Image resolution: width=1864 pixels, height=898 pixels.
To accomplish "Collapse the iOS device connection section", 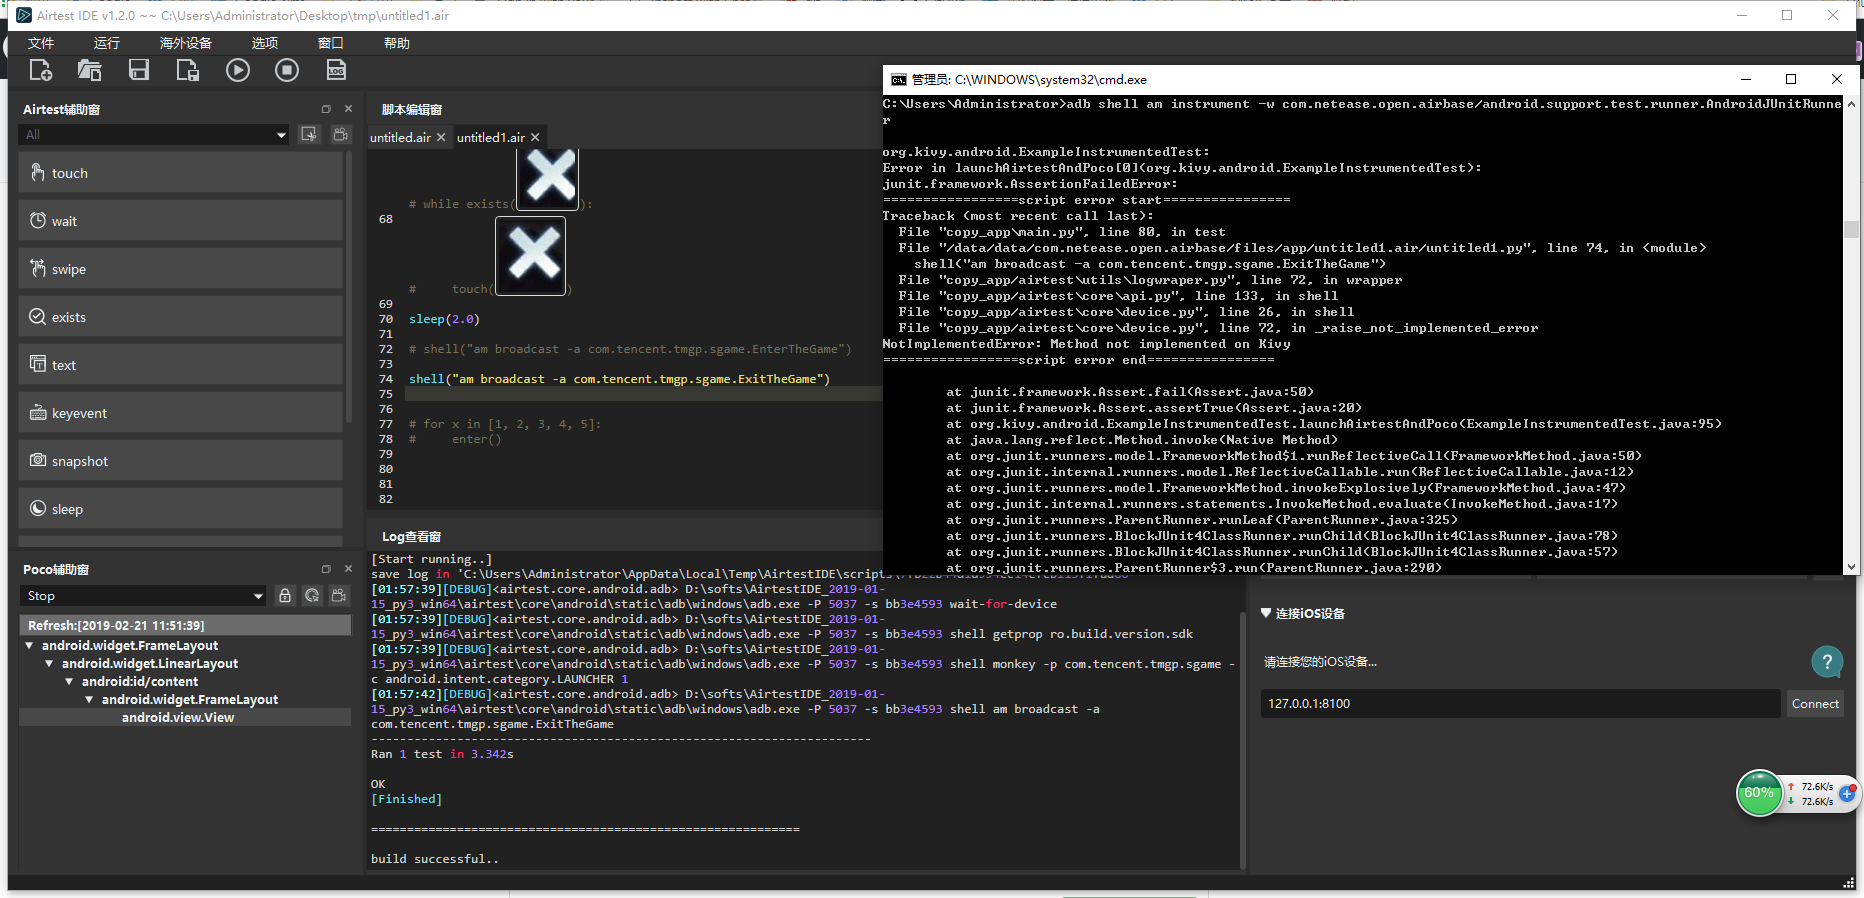I will (x=1266, y=613).
